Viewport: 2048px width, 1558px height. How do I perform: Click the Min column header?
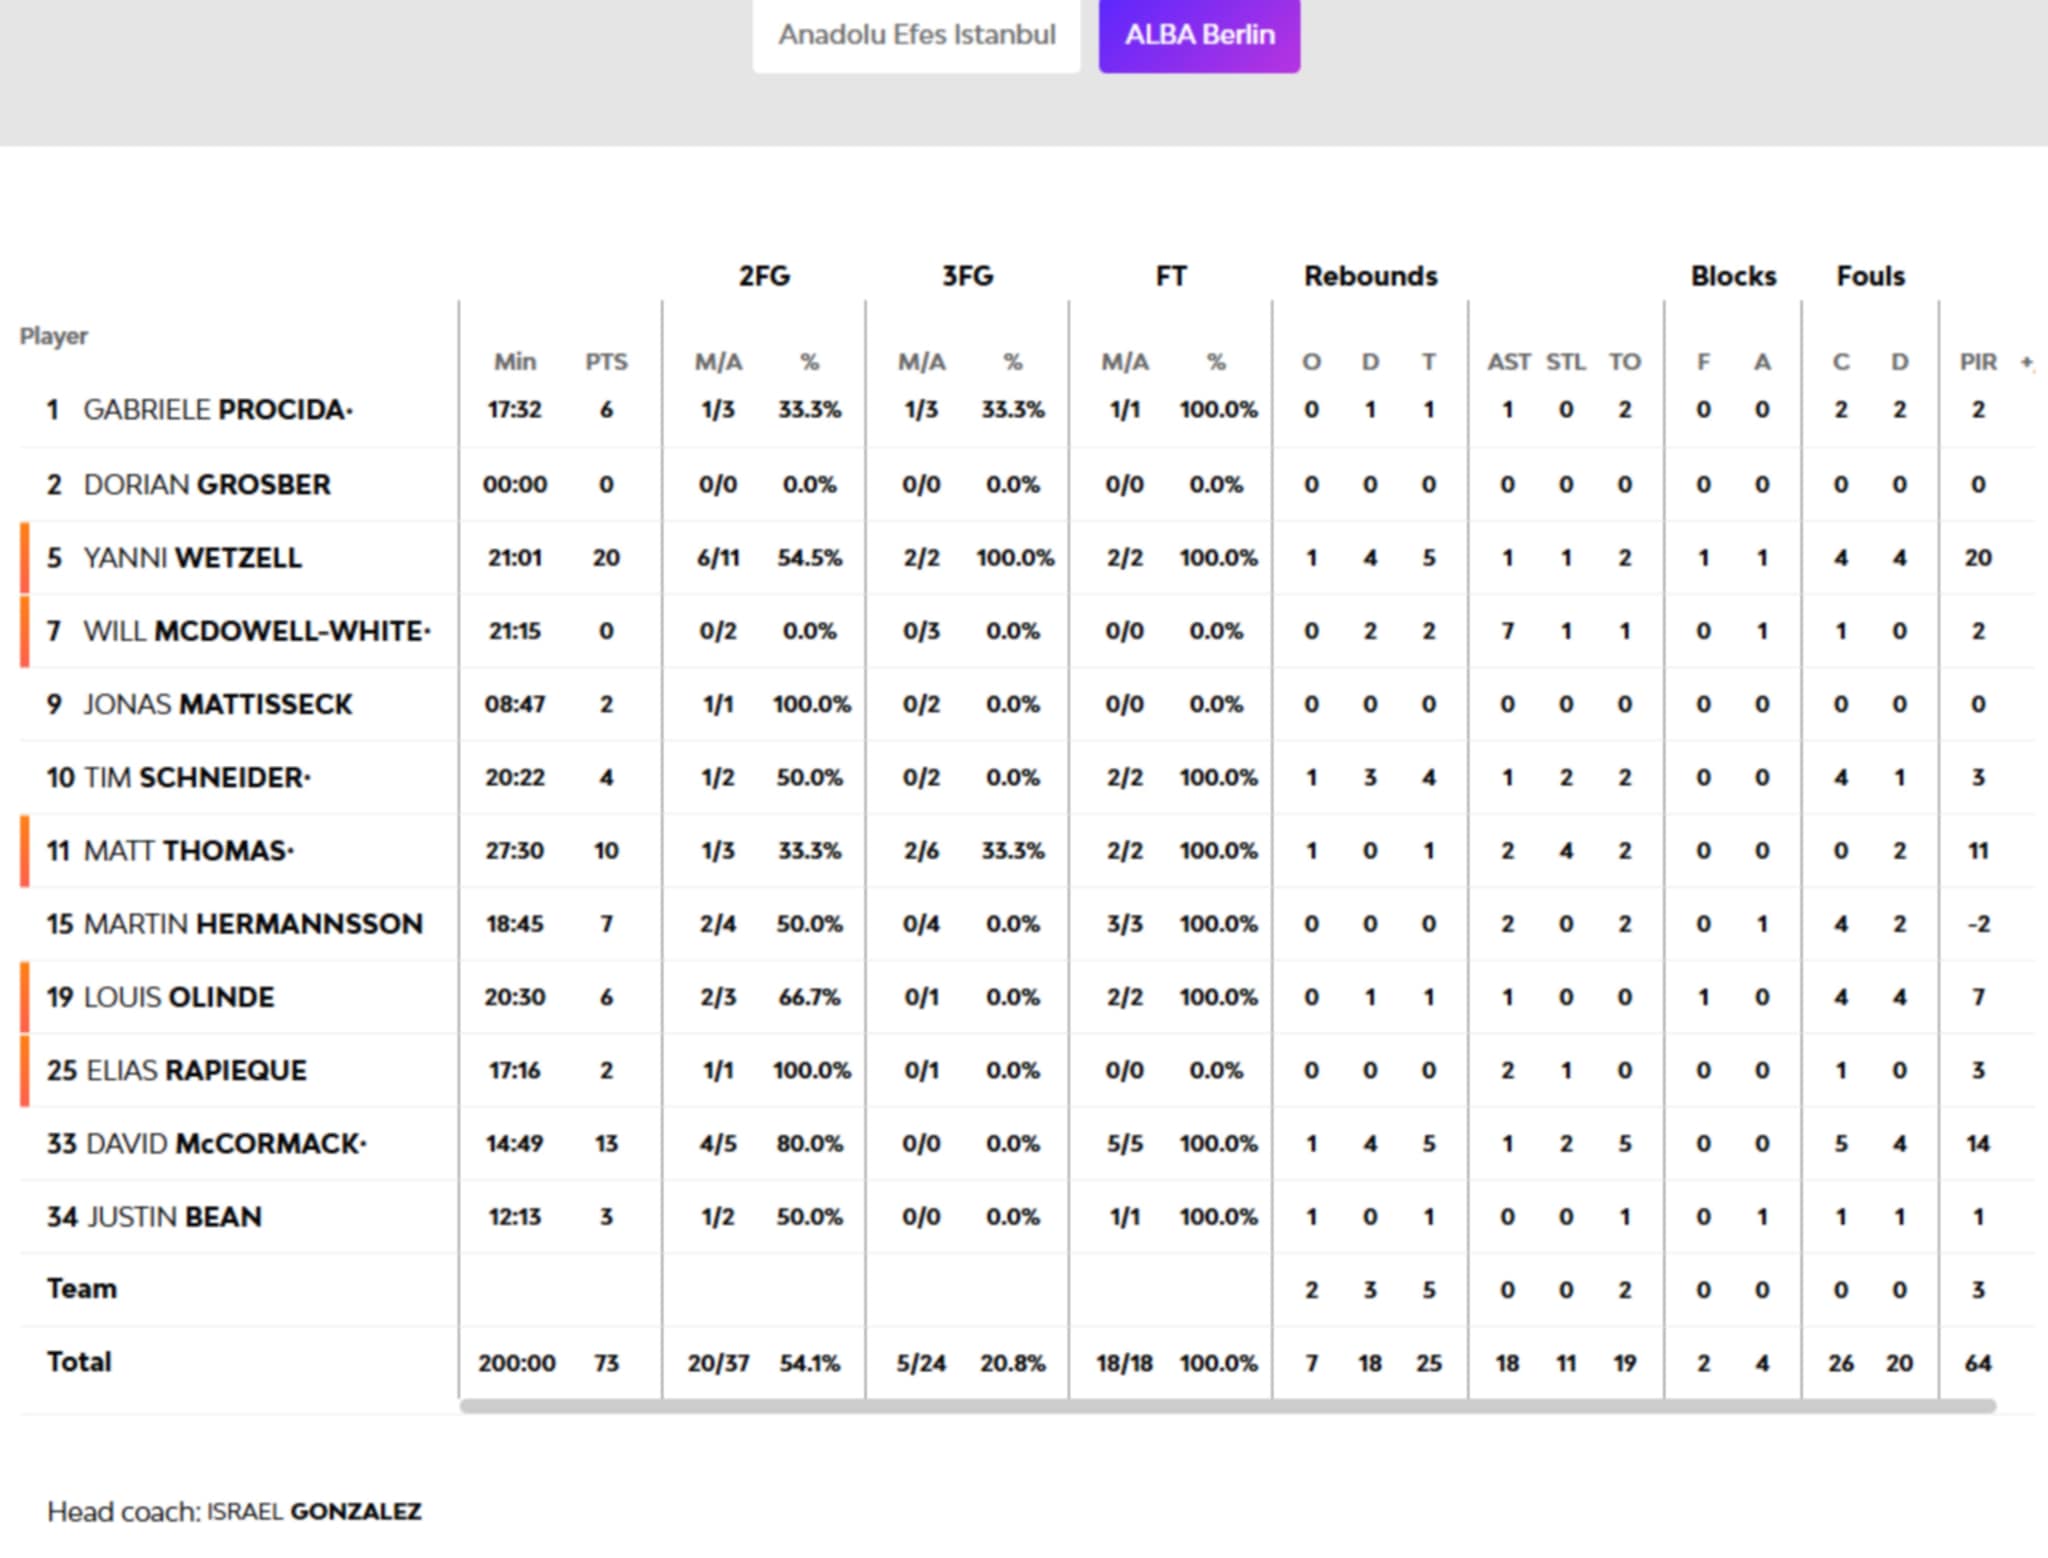(x=515, y=362)
